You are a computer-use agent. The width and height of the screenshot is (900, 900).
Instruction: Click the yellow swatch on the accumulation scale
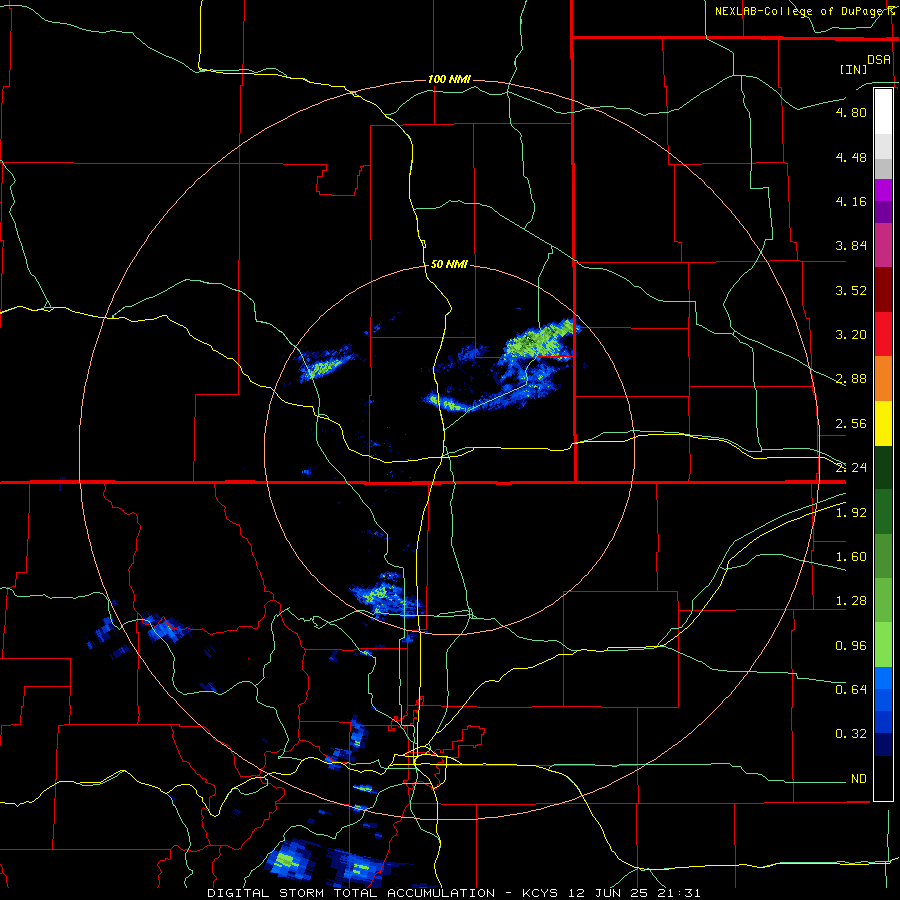click(x=883, y=423)
